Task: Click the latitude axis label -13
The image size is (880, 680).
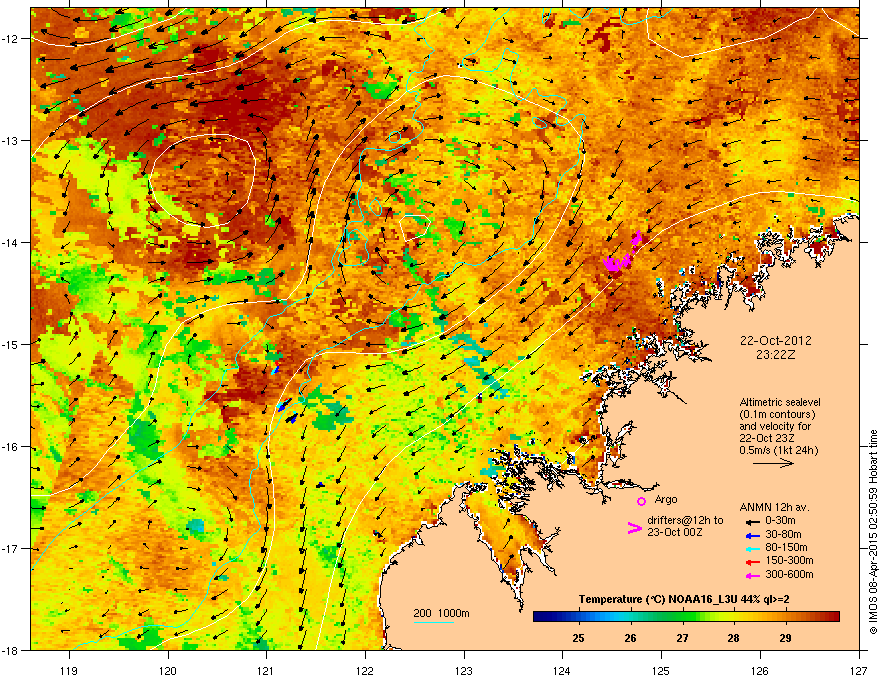Action: tap(11, 140)
